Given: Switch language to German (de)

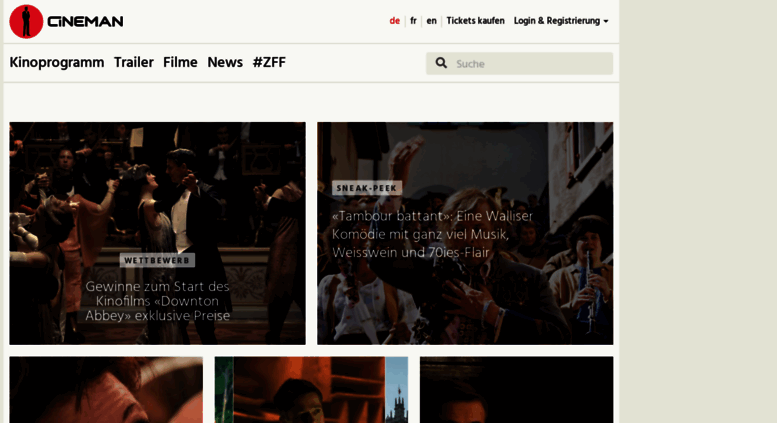Looking at the screenshot, I should click(x=394, y=21).
